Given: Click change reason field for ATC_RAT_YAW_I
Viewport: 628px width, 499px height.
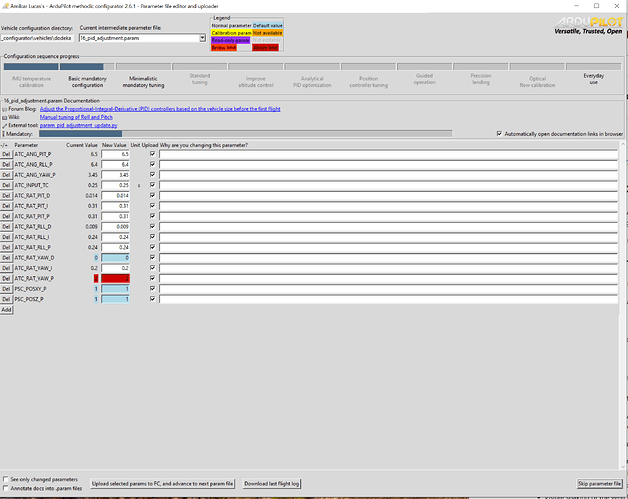Looking at the screenshot, I should [x=388, y=268].
